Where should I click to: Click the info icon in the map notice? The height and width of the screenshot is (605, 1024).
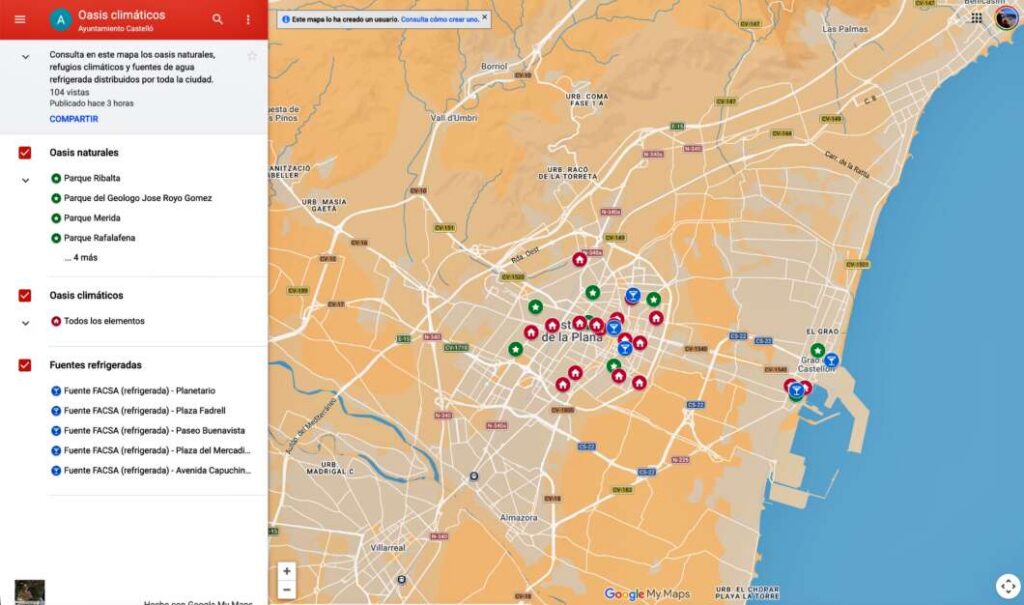[x=285, y=20]
